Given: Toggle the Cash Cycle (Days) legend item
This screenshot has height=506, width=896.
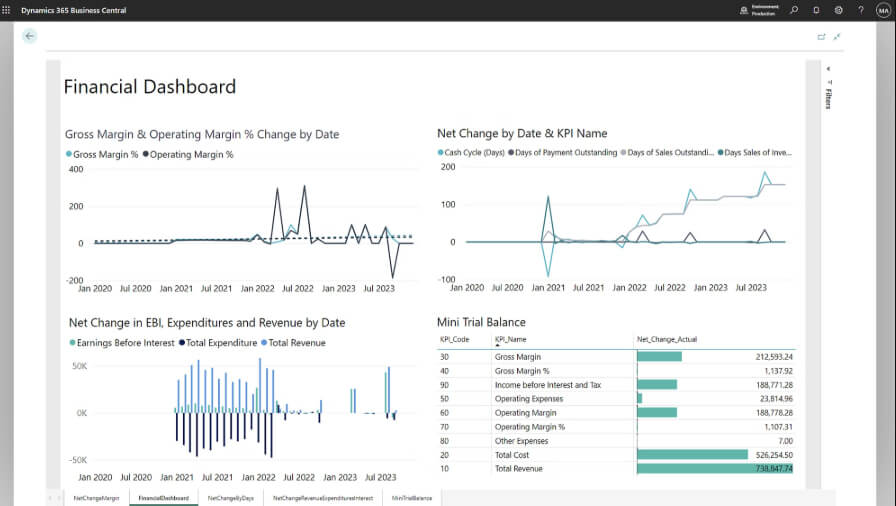Looking at the screenshot, I should pos(471,152).
